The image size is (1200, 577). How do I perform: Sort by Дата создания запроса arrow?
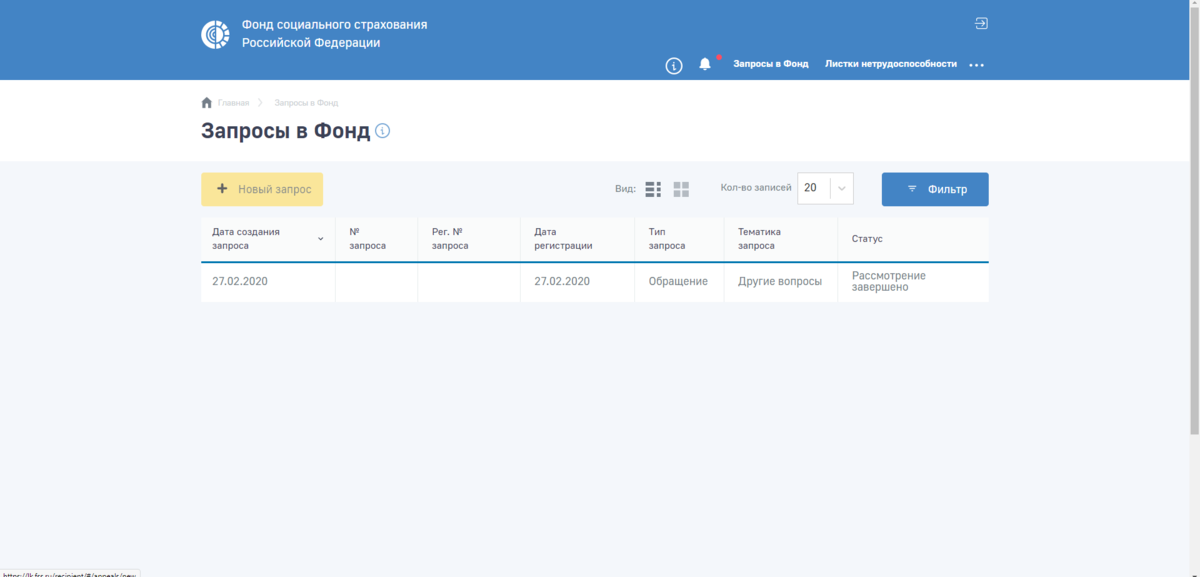click(321, 239)
